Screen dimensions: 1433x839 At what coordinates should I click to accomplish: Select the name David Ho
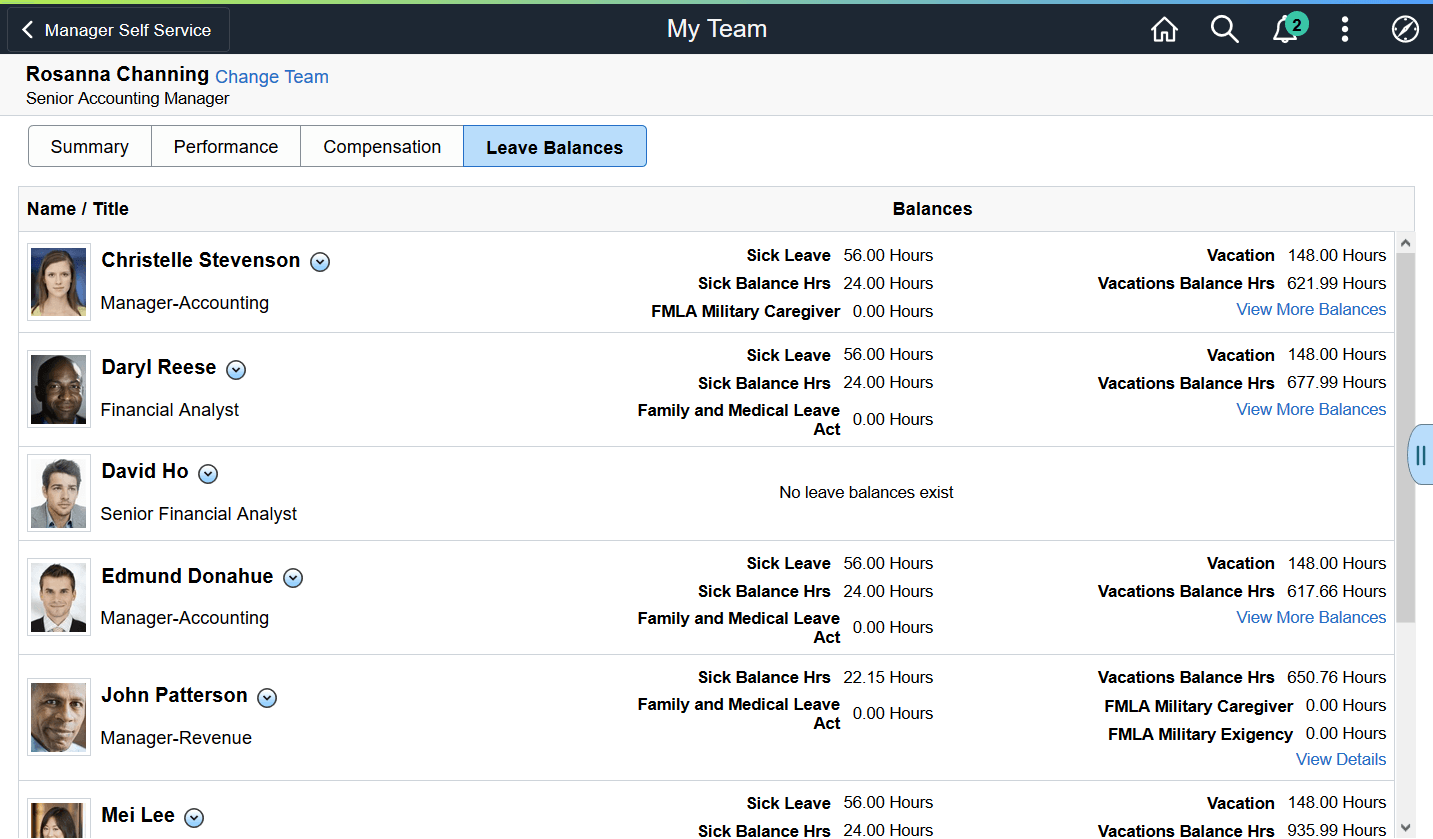coord(145,471)
